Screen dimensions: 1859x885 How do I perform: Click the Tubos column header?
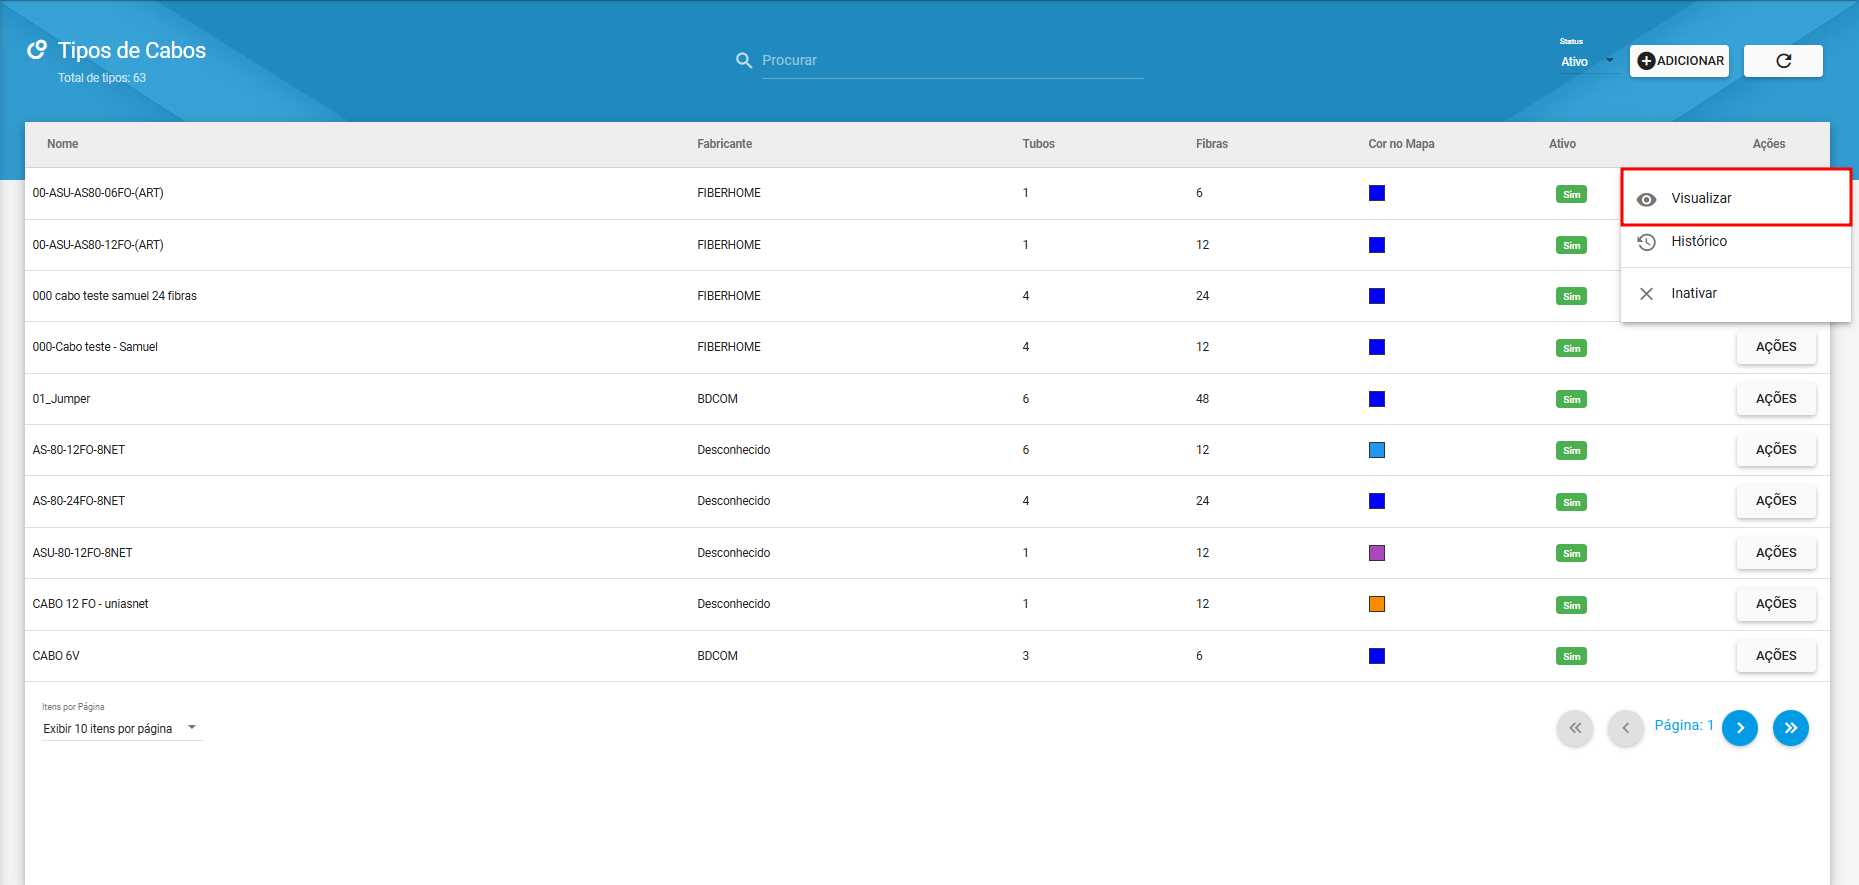[x=1038, y=144]
